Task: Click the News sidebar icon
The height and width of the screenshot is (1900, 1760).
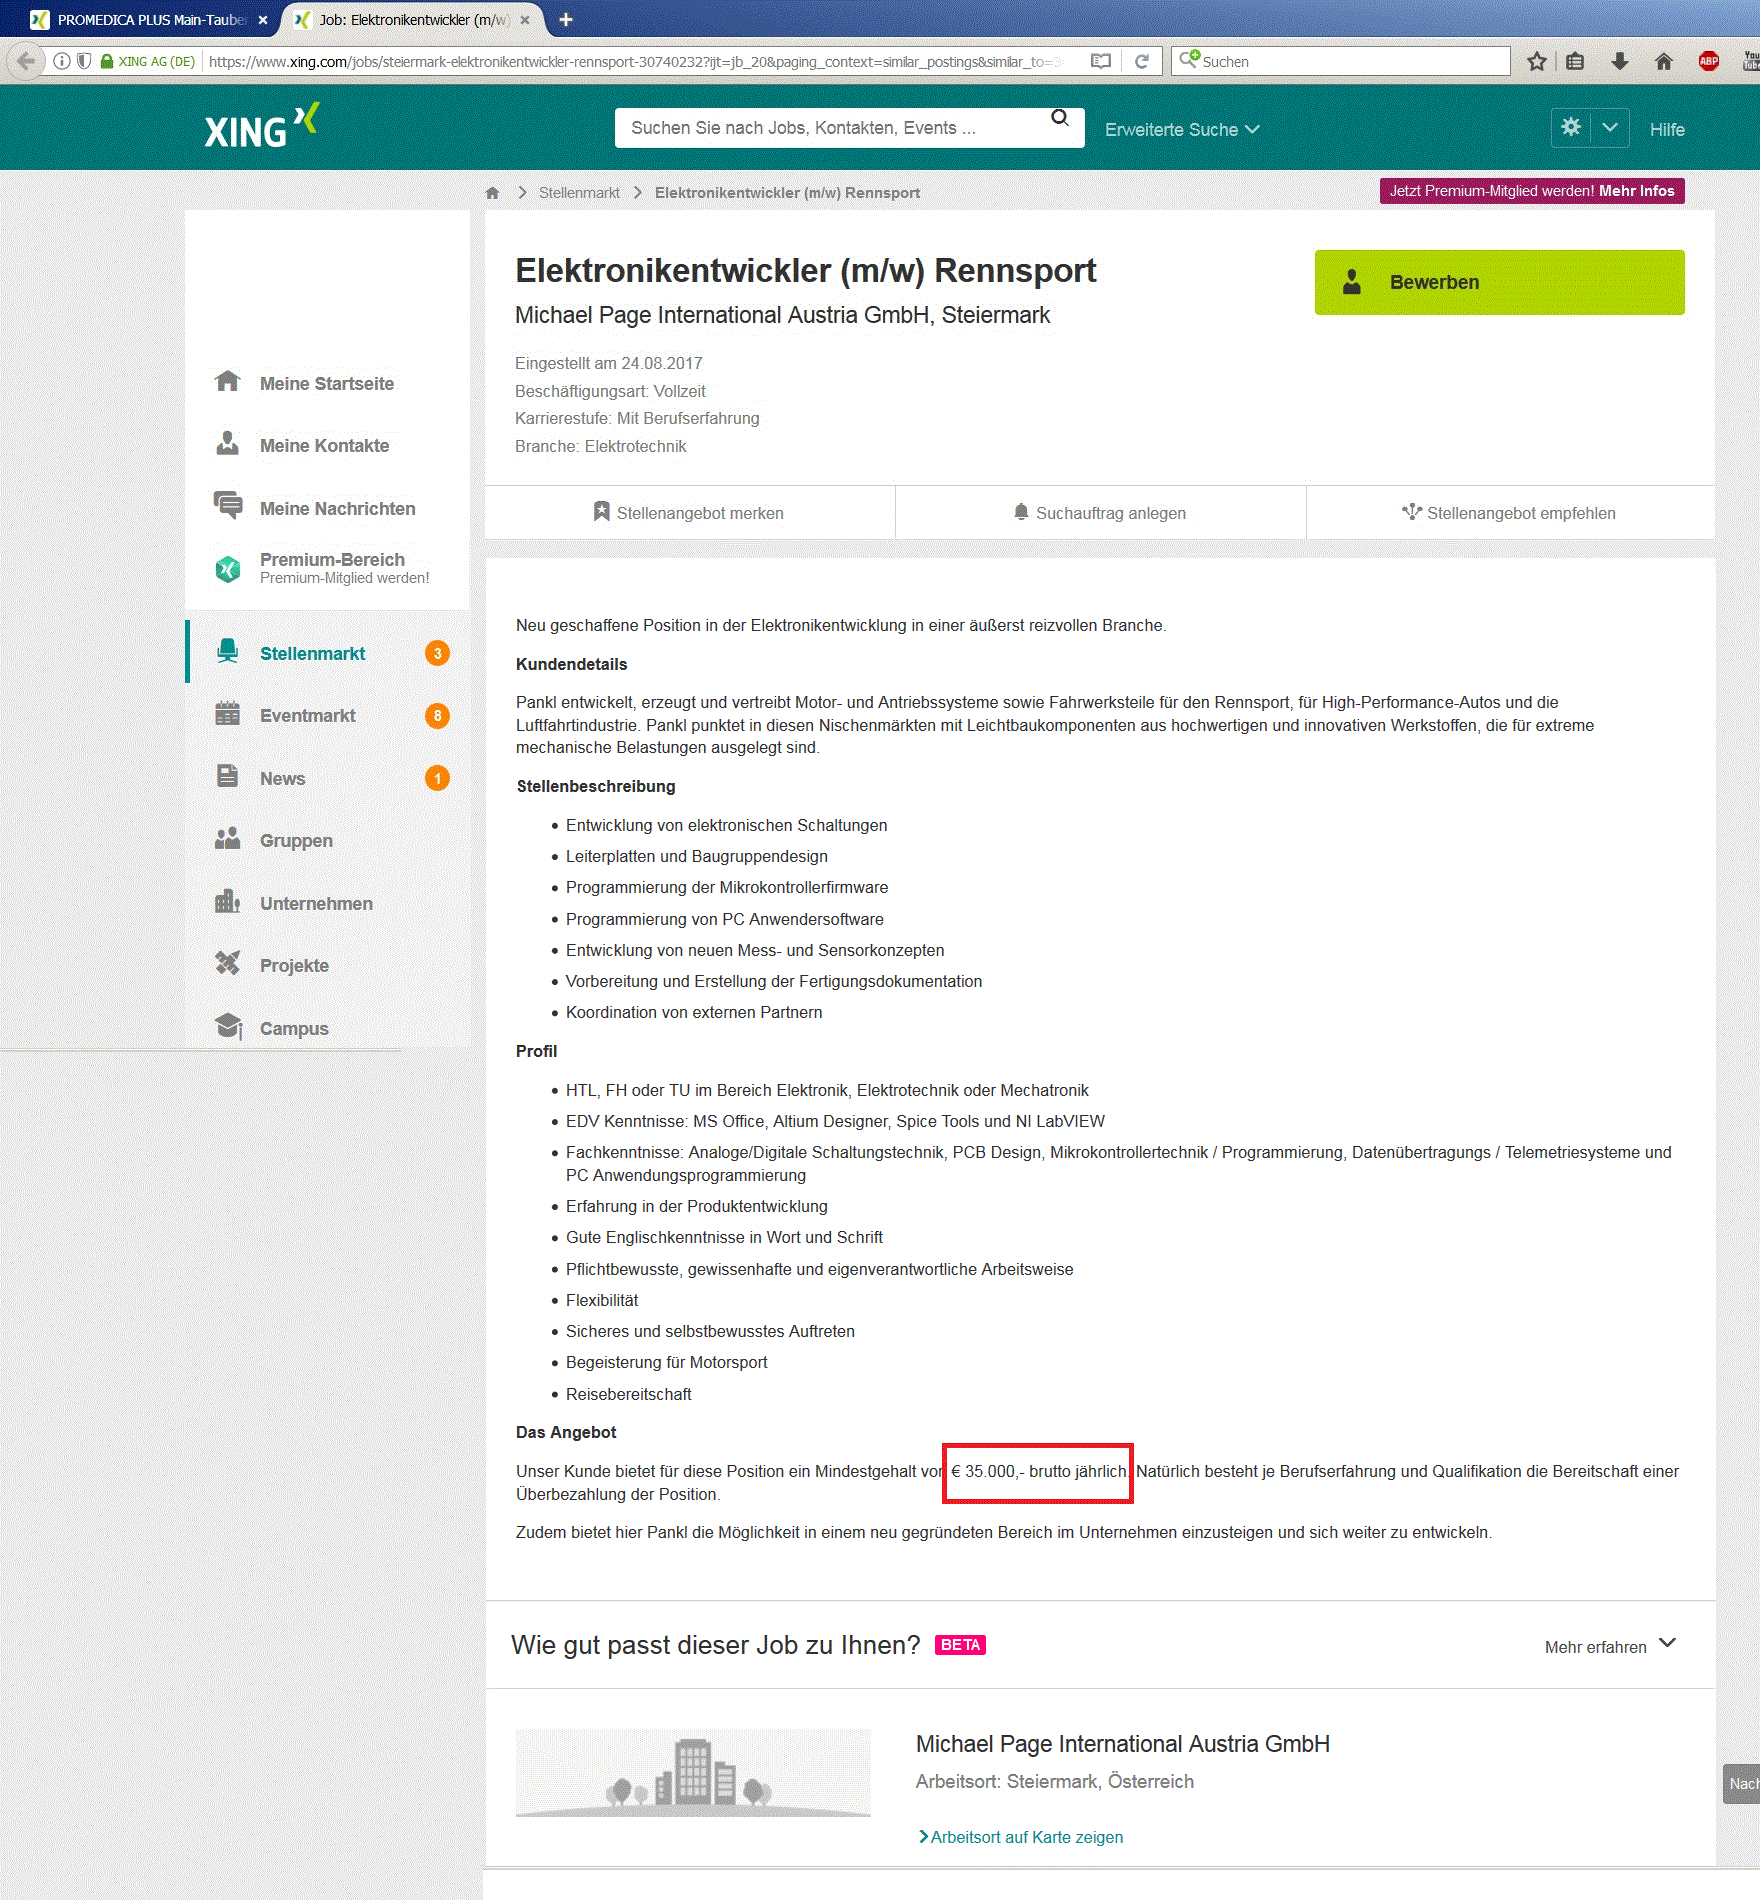Action: pos(228,777)
